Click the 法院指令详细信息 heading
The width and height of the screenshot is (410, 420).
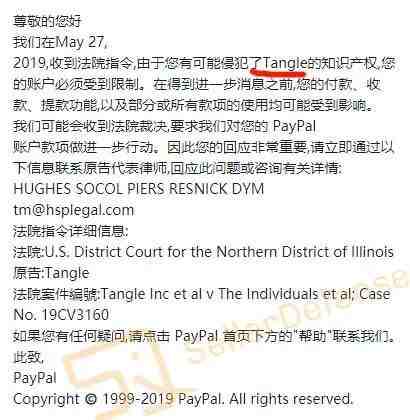[70, 231]
